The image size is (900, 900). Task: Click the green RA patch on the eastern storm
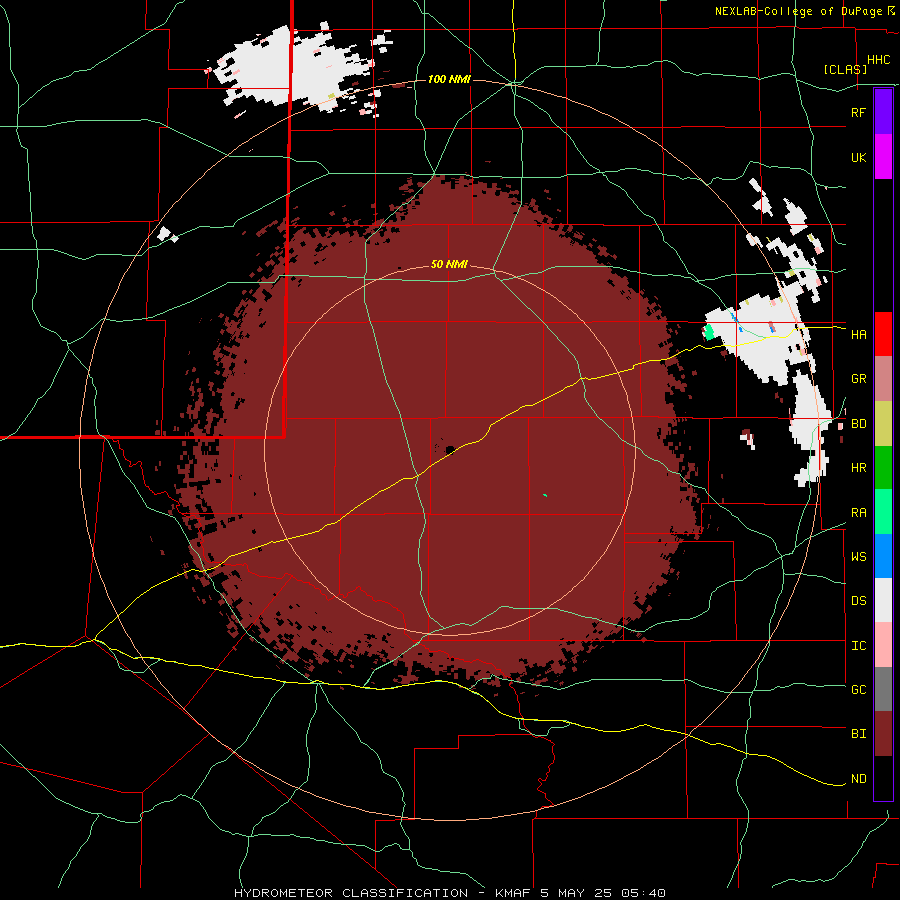coord(709,332)
